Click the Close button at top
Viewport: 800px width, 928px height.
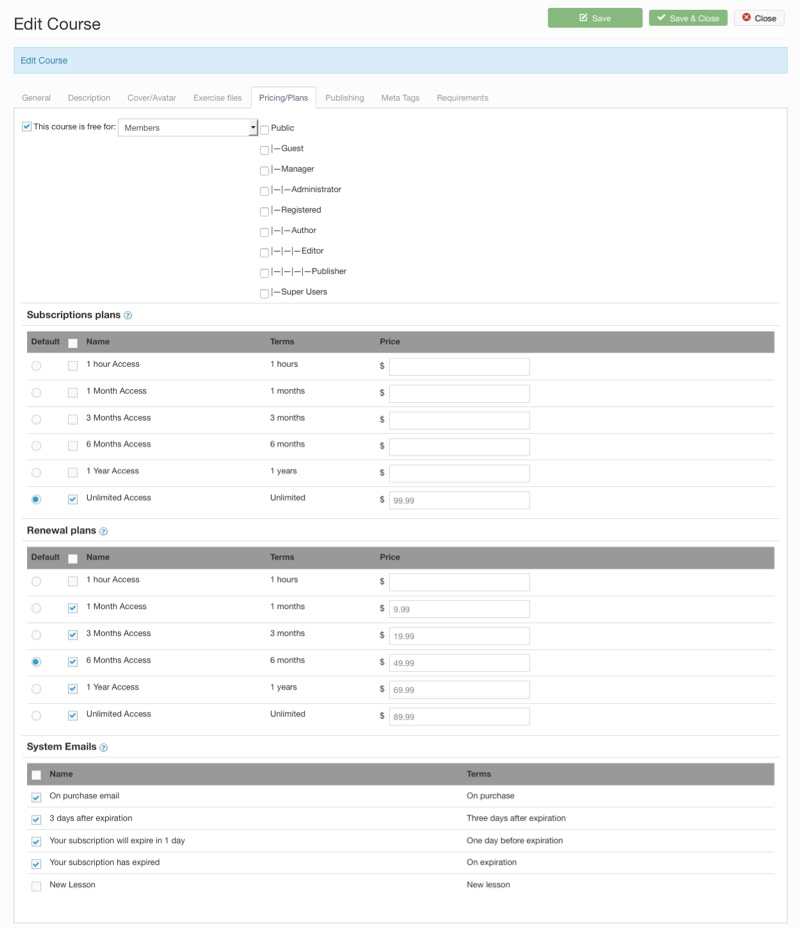pyautogui.click(x=759, y=18)
